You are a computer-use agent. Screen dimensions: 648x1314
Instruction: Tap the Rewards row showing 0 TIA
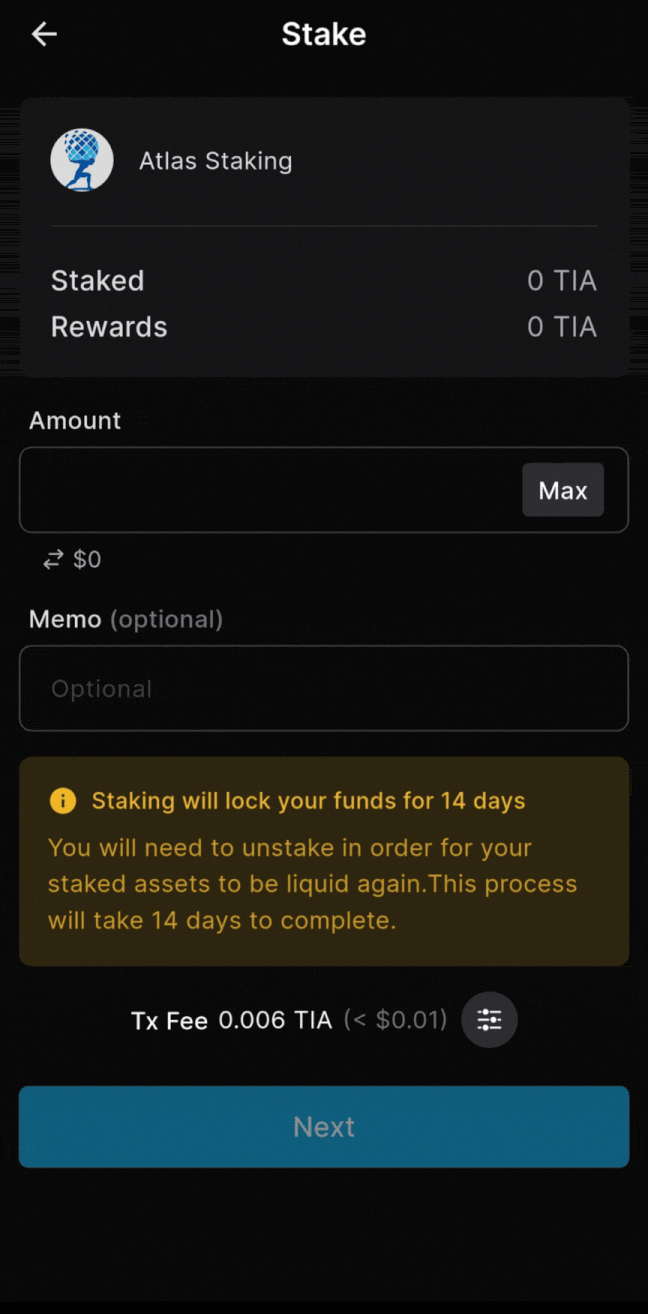[x=324, y=327]
